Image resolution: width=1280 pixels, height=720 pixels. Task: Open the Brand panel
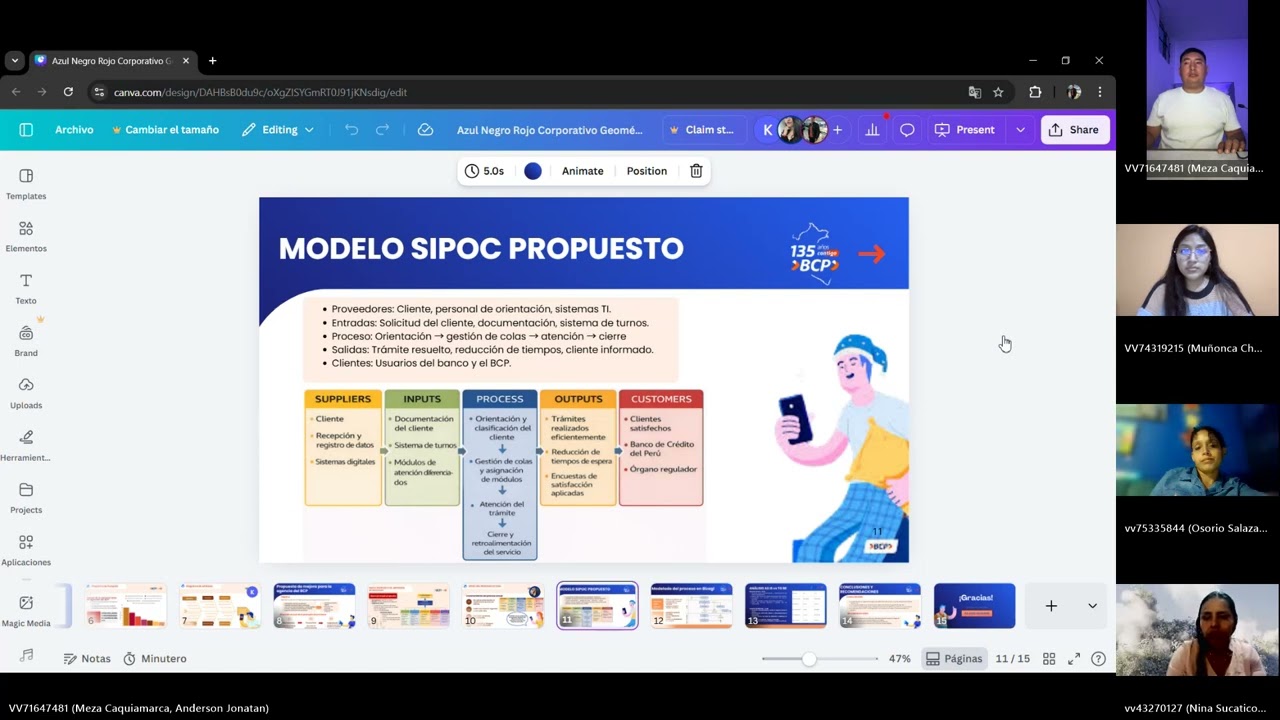tap(26, 341)
